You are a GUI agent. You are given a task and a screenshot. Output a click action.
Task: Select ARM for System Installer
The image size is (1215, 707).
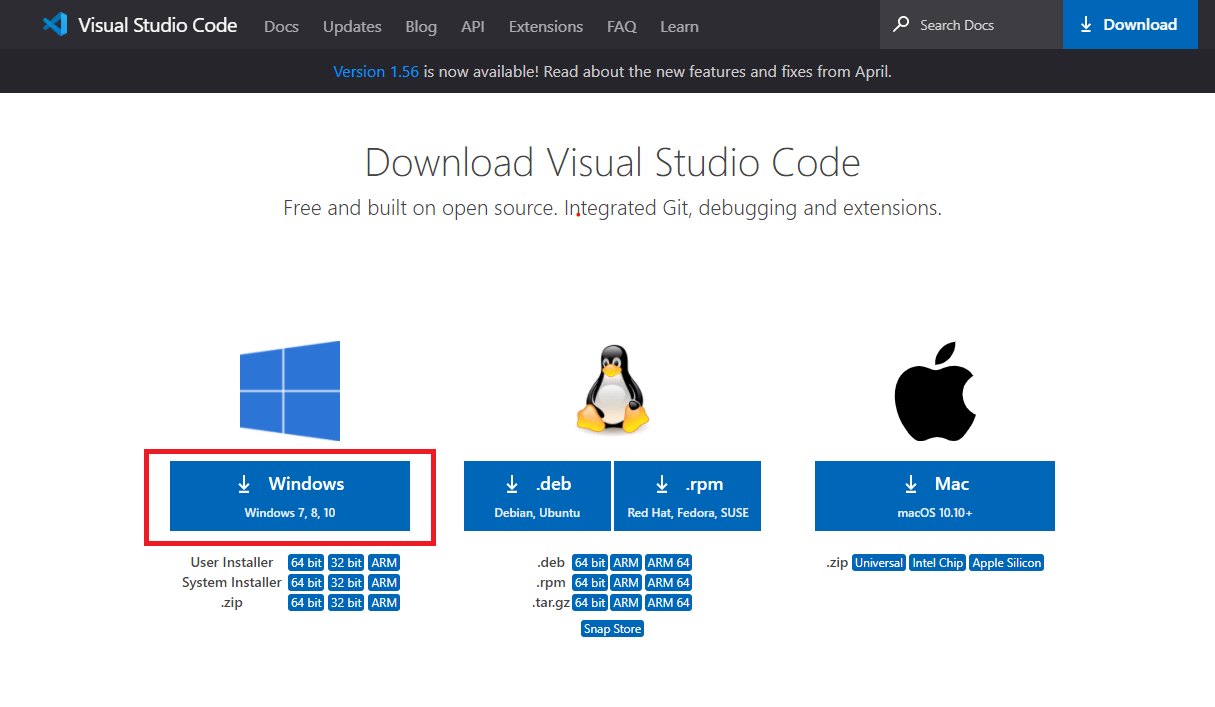pyautogui.click(x=384, y=582)
